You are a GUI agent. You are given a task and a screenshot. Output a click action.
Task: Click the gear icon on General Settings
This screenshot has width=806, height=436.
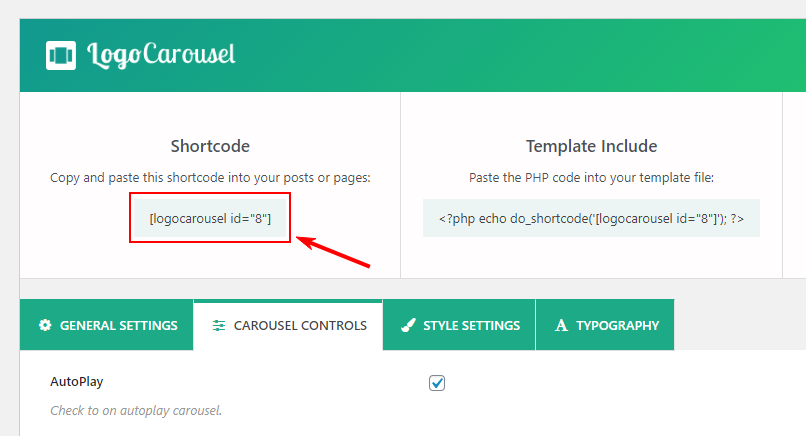pos(45,325)
